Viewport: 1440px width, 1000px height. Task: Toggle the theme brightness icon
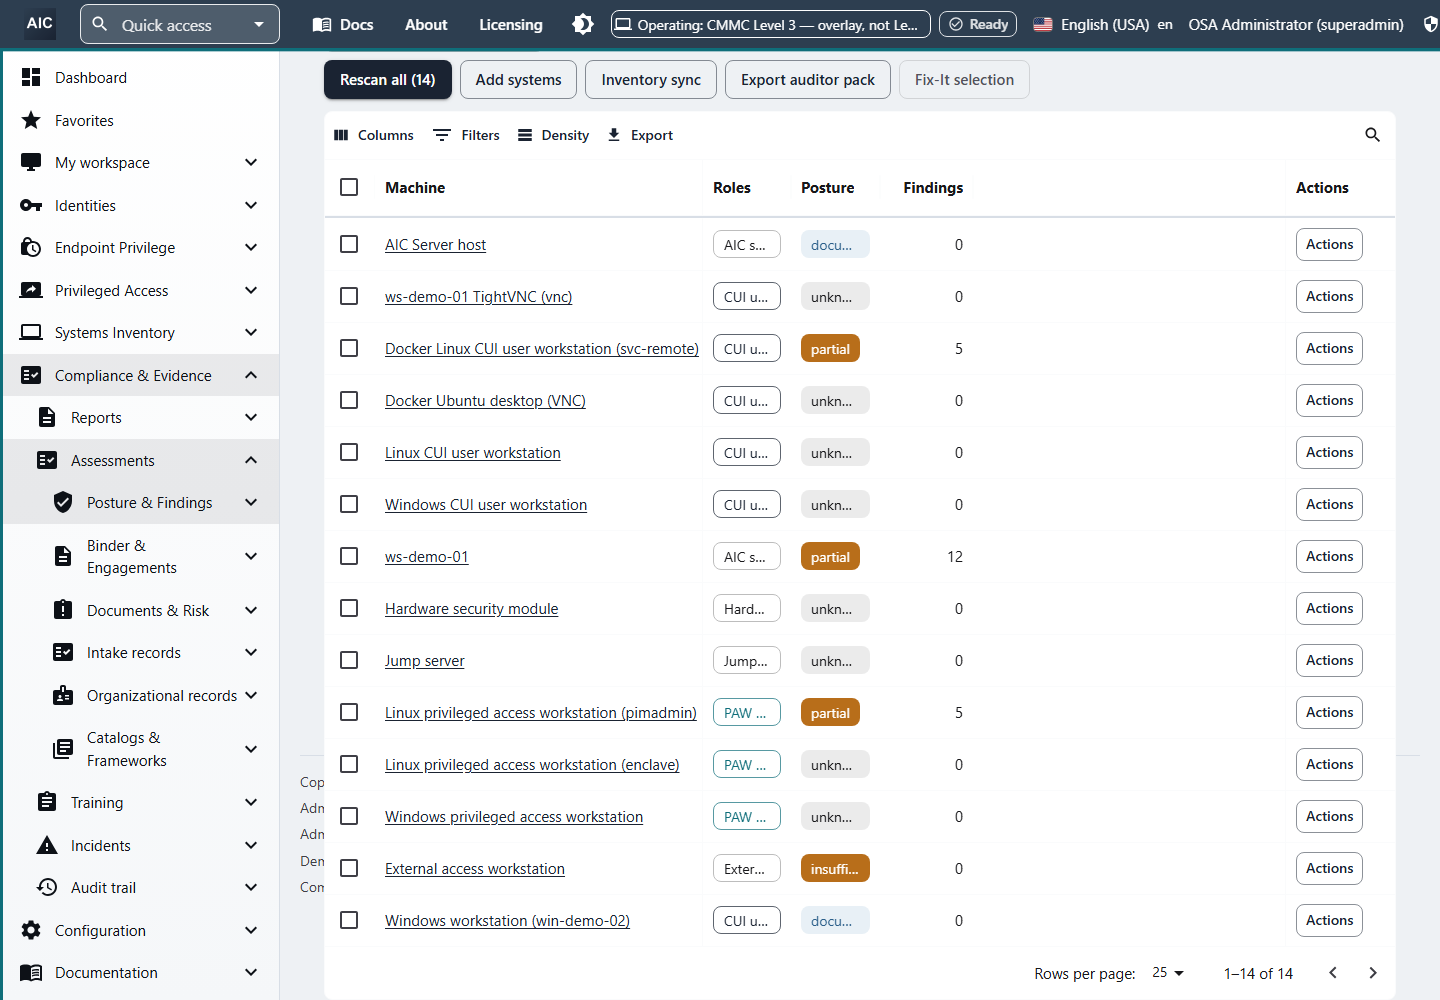click(583, 24)
